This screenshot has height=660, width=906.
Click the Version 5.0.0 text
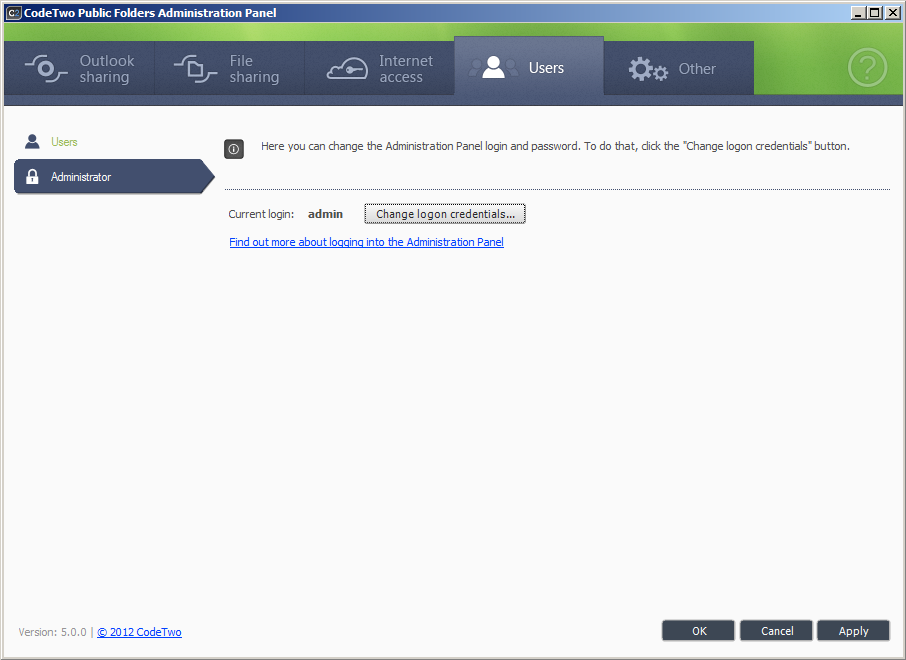click(52, 632)
